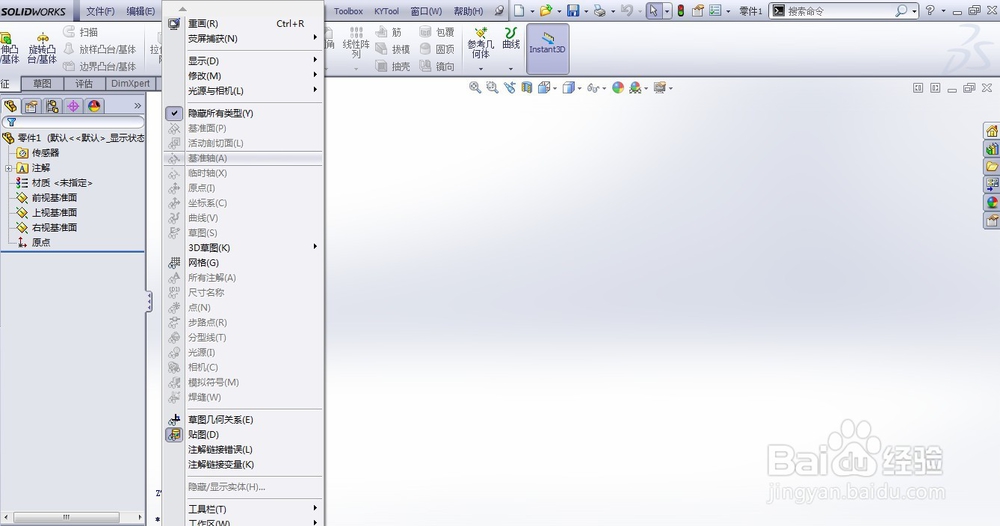This screenshot has width=1000, height=526.
Task: Open the Edit (编辑) menu
Action: (140, 11)
